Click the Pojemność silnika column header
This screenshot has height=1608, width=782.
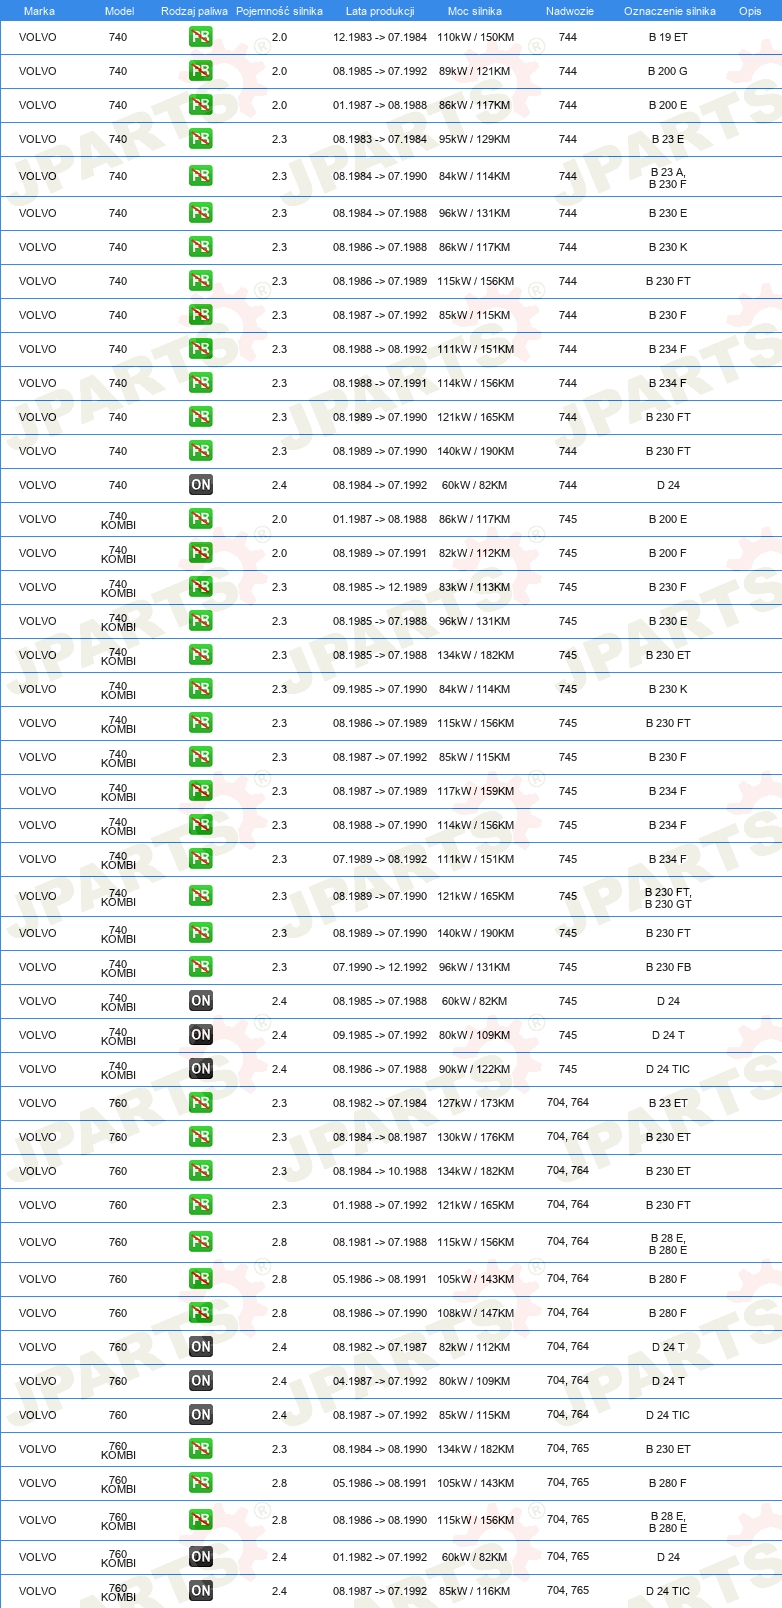[279, 11]
